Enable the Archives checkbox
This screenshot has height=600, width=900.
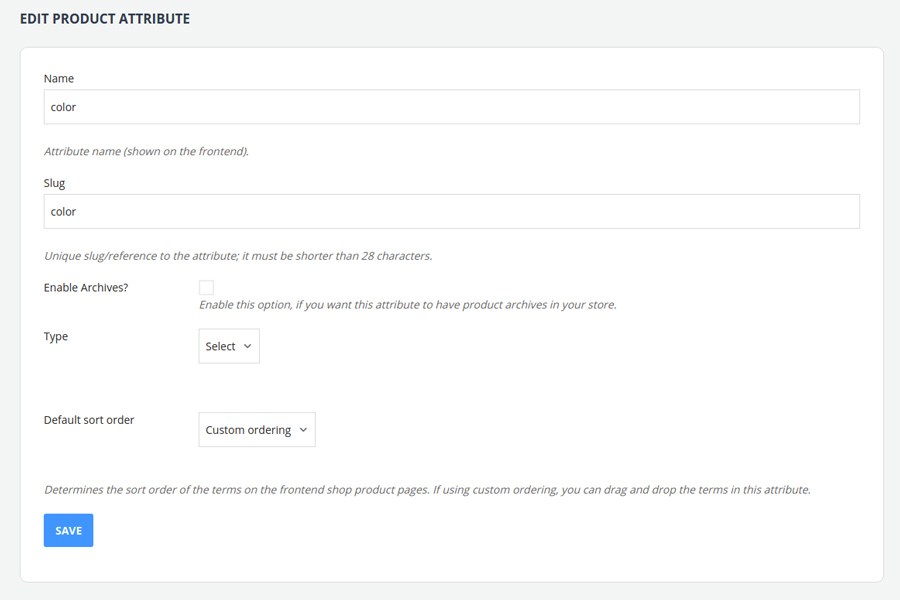click(207, 288)
